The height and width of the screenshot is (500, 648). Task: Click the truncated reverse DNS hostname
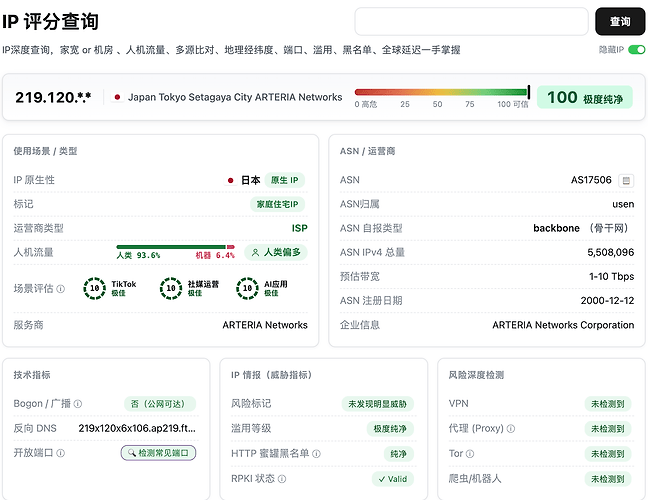click(x=137, y=429)
